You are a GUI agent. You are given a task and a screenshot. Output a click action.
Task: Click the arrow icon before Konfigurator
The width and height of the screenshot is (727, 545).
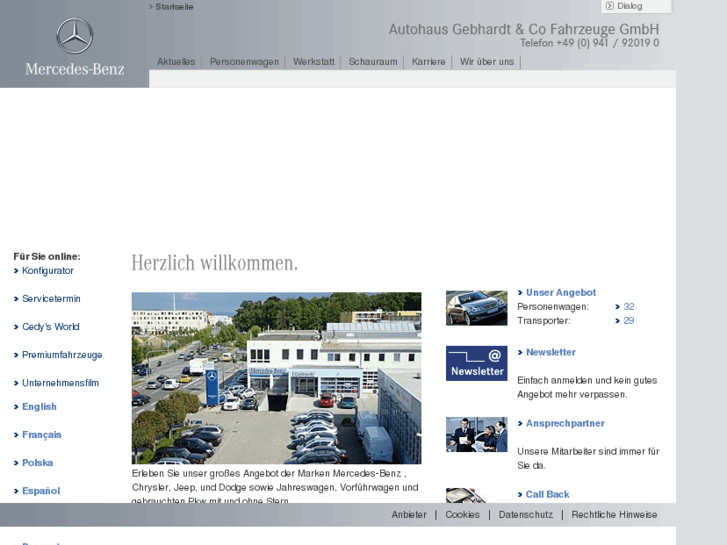[x=16, y=271]
